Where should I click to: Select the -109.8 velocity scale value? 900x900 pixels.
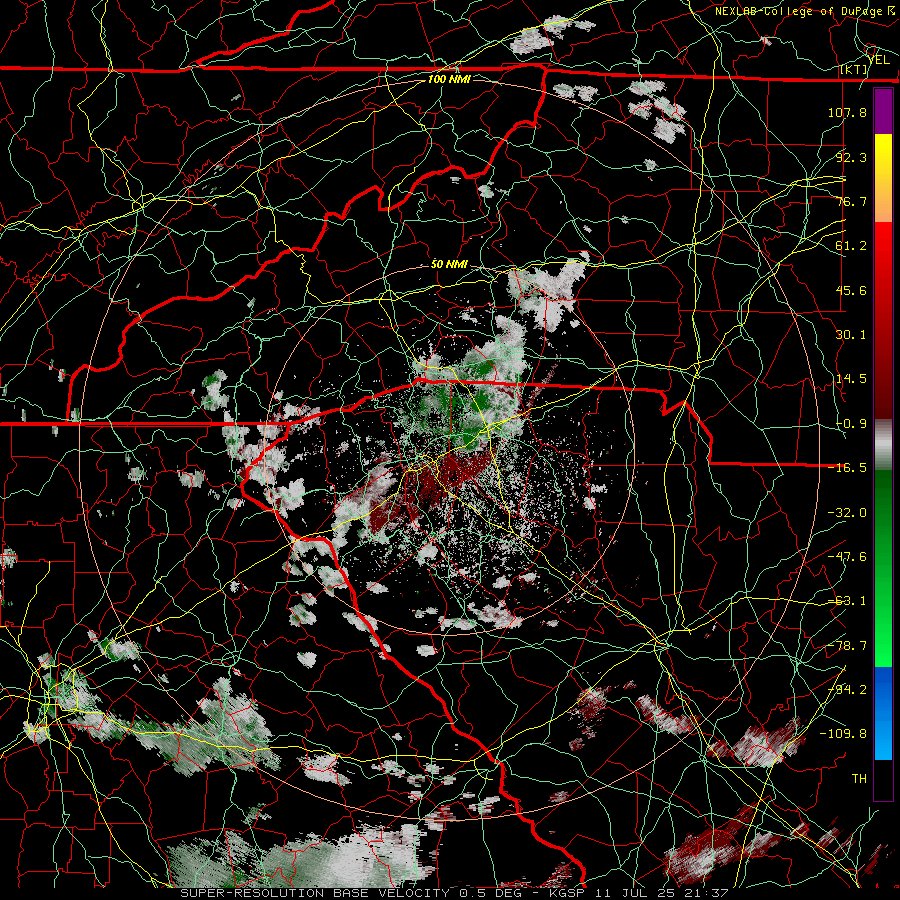click(843, 734)
